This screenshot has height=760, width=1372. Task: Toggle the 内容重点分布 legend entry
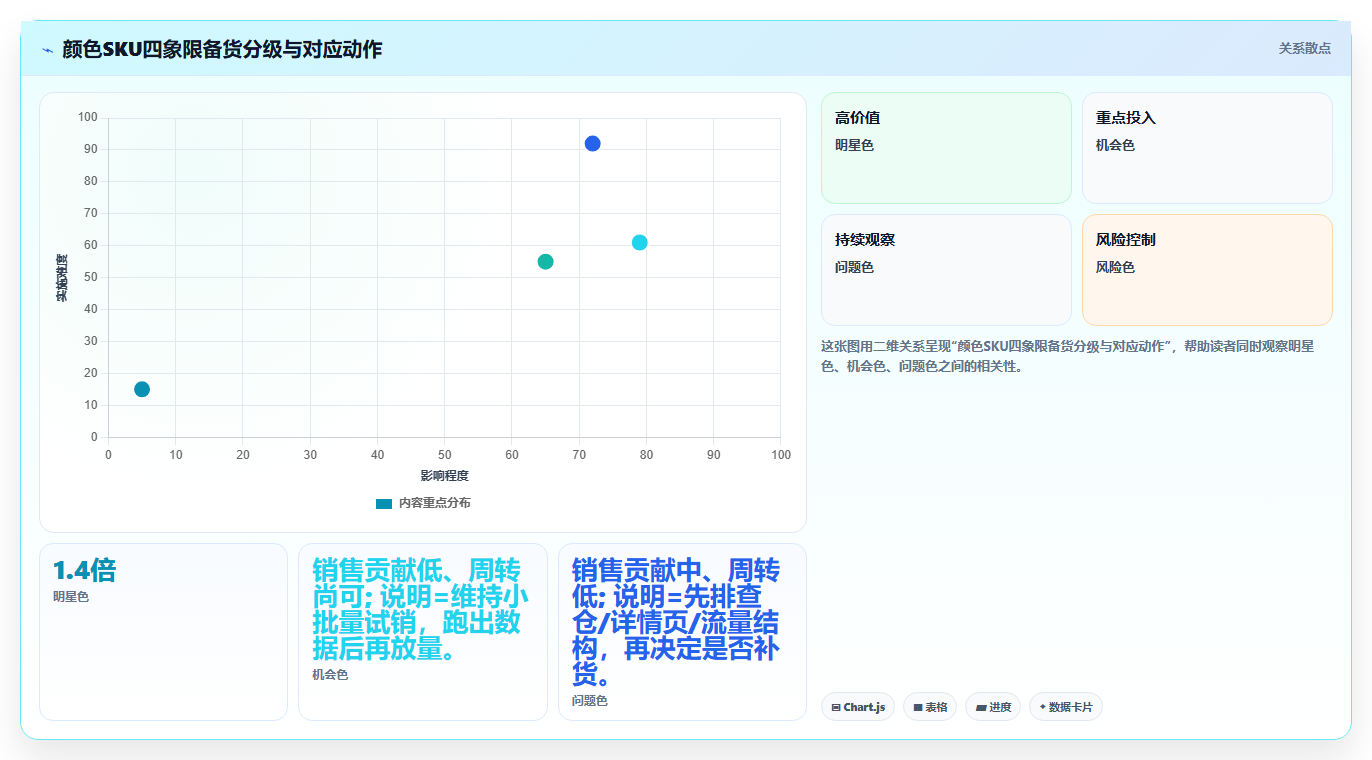coord(423,503)
